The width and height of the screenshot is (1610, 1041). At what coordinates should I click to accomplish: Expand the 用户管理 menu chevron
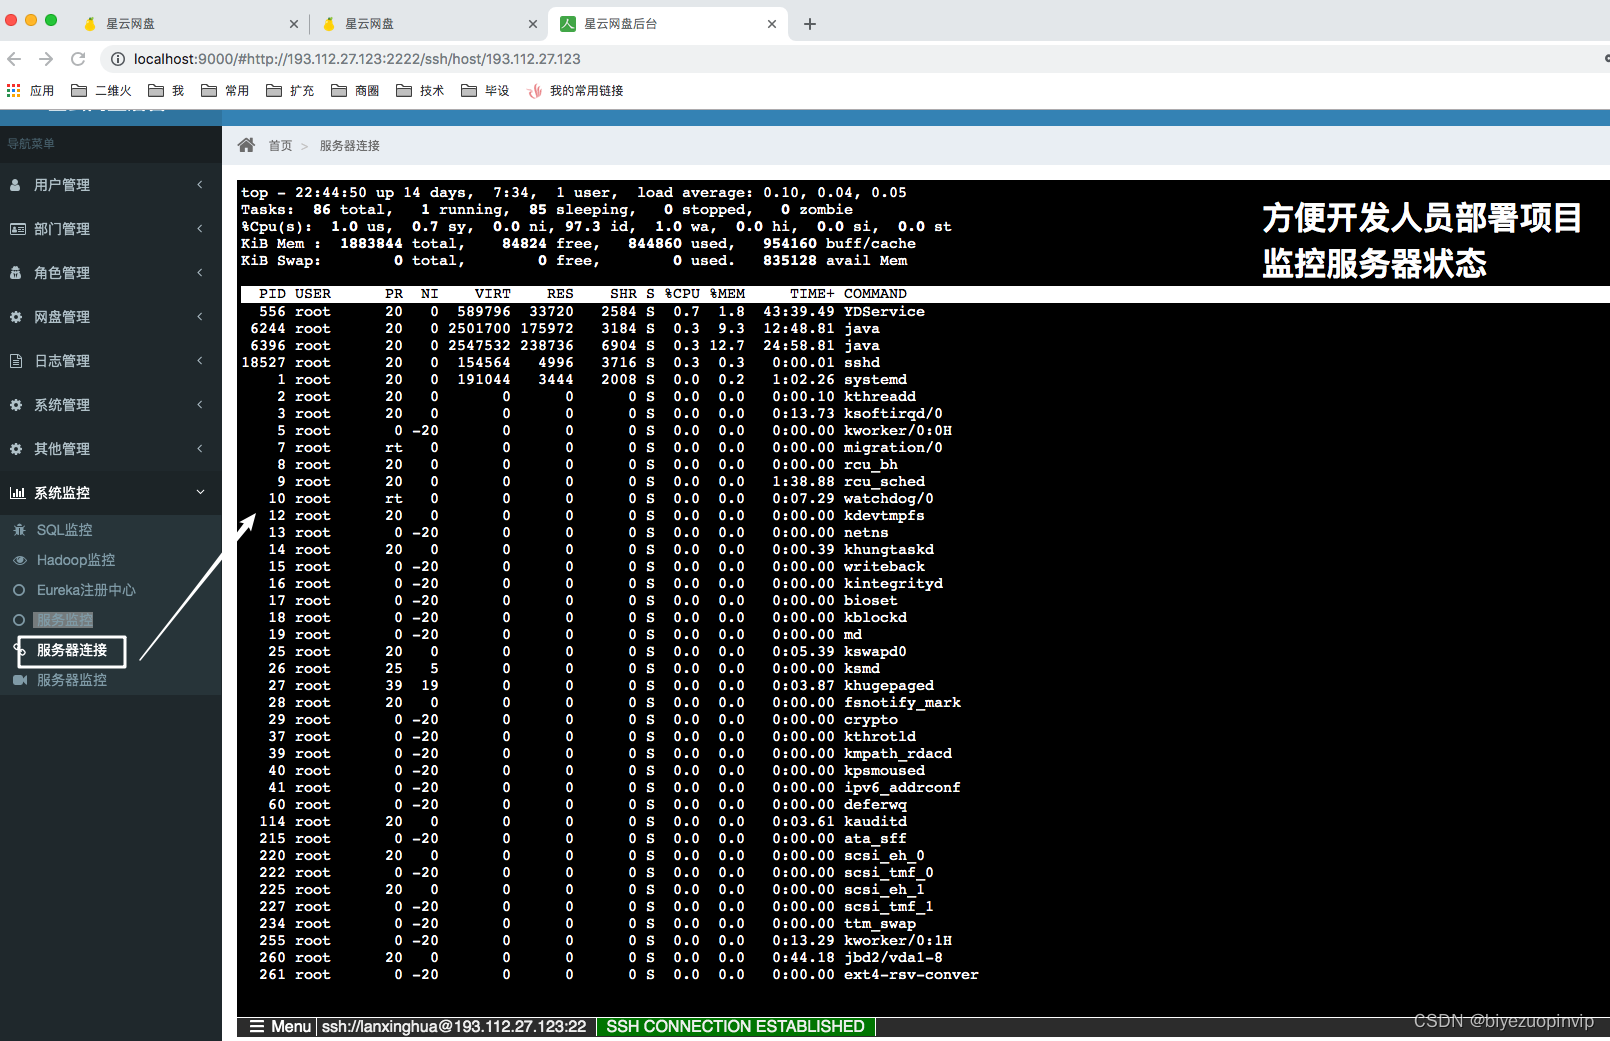tap(200, 185)
